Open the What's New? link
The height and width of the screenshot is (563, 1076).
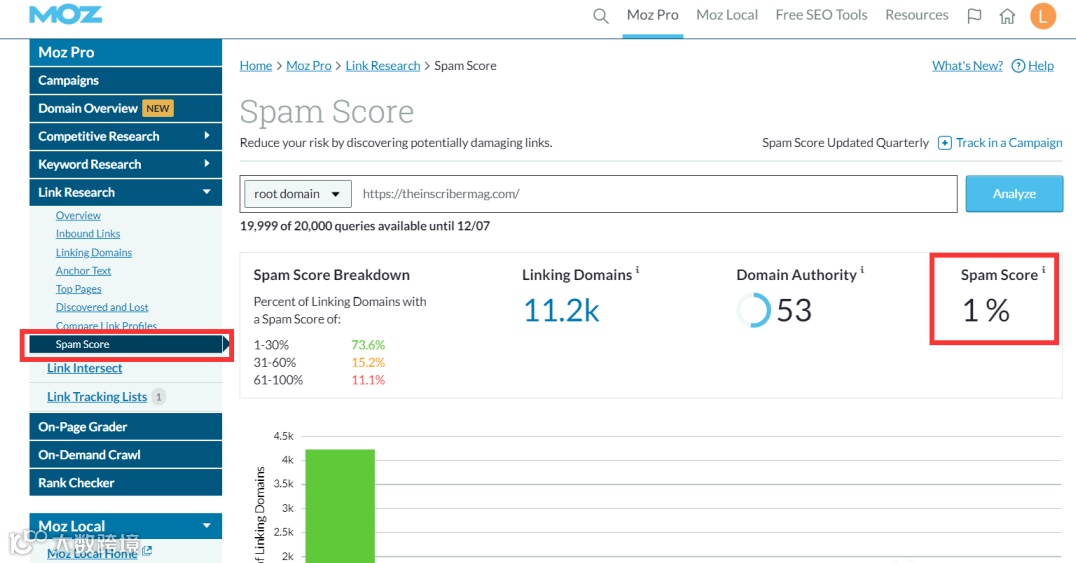click(968, 66)
